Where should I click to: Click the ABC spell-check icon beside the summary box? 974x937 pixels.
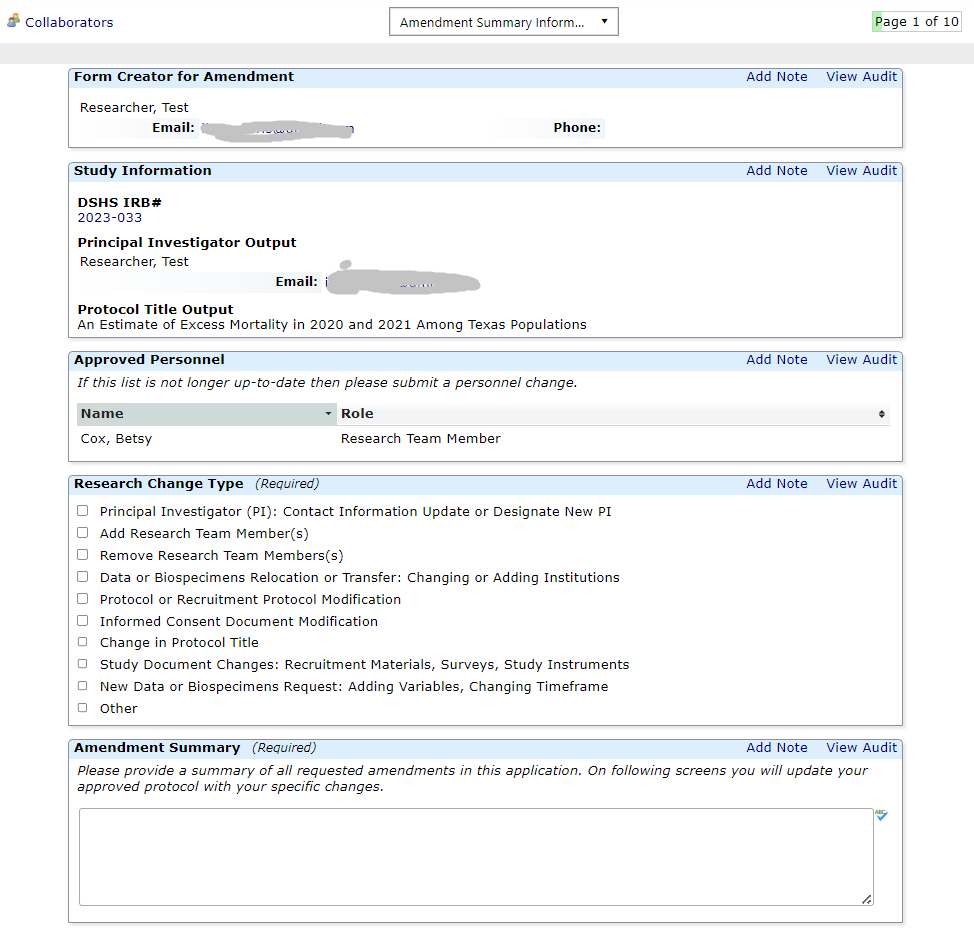[x=881, y=816]
